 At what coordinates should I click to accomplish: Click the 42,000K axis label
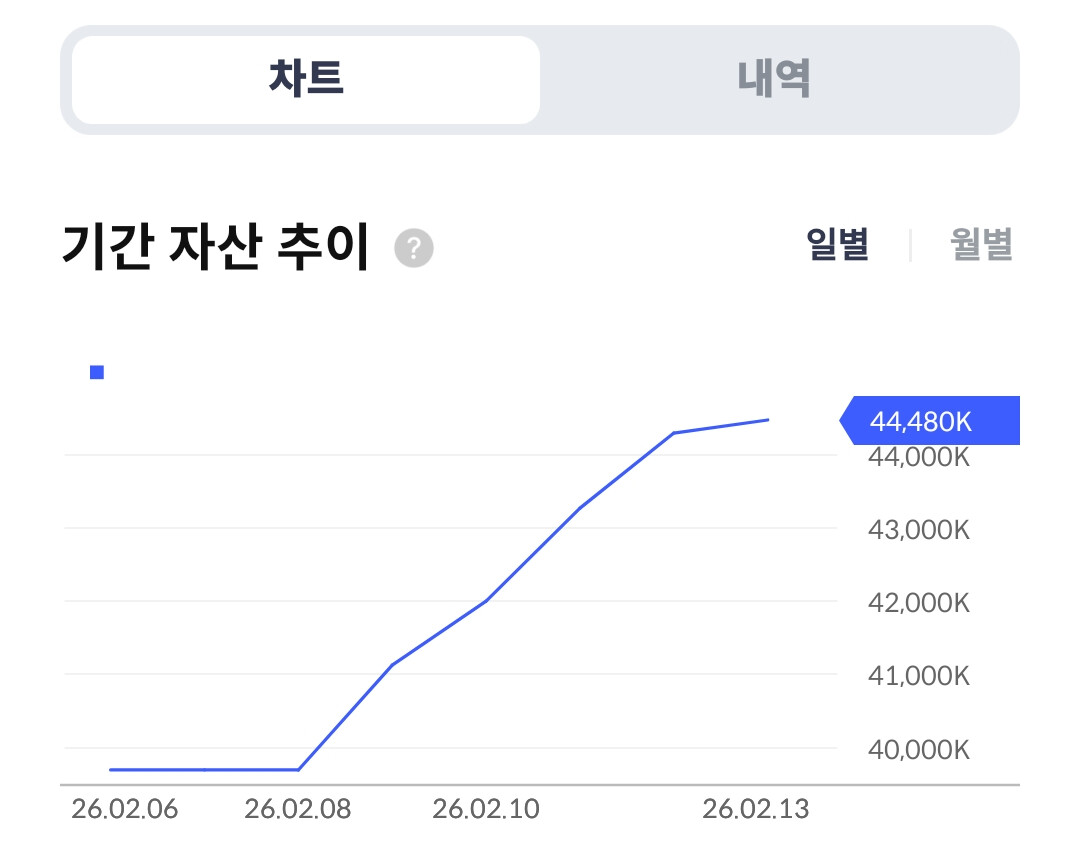pyautogui.click(x=920, y=603)
